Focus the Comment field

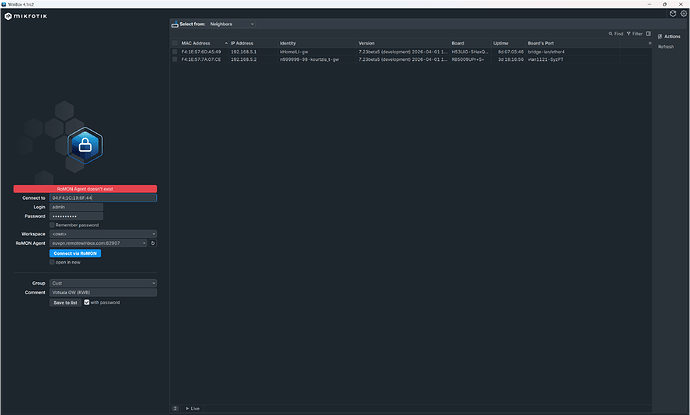103,292
